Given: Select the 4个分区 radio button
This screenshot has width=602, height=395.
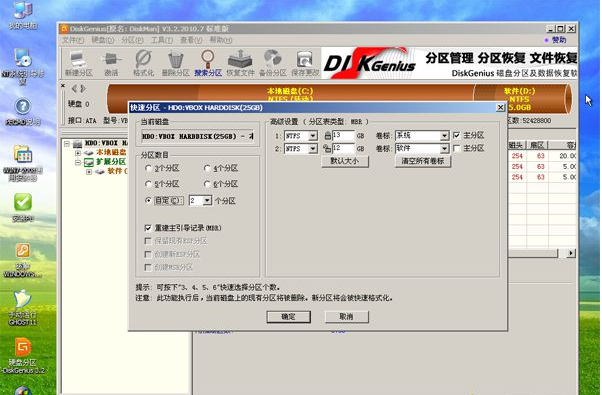Looking at the screenshot, I should [x=207, y=168].
